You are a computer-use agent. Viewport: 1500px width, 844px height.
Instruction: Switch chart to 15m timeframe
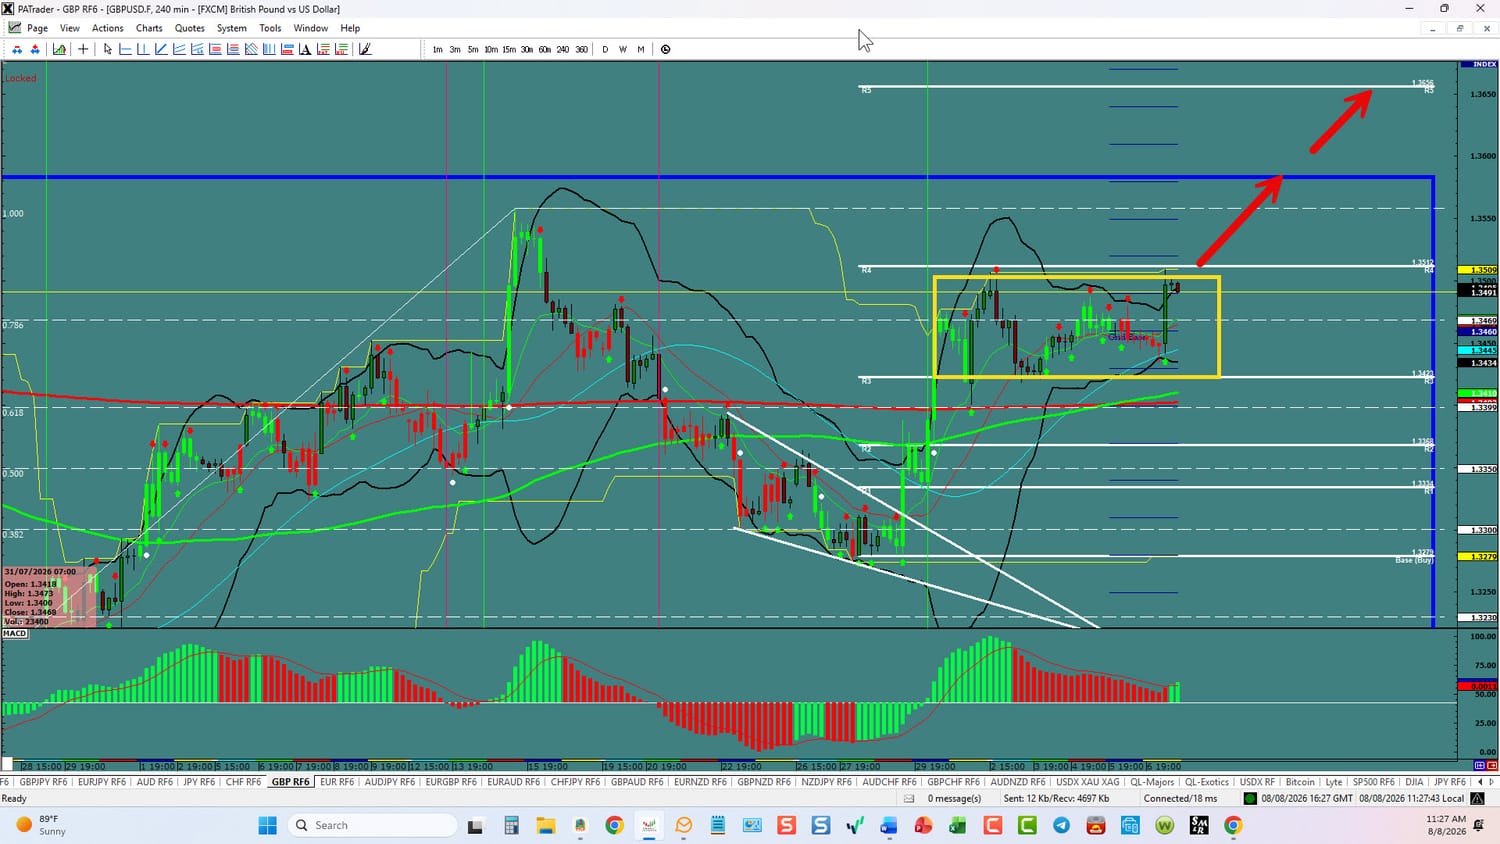point(509,49)
